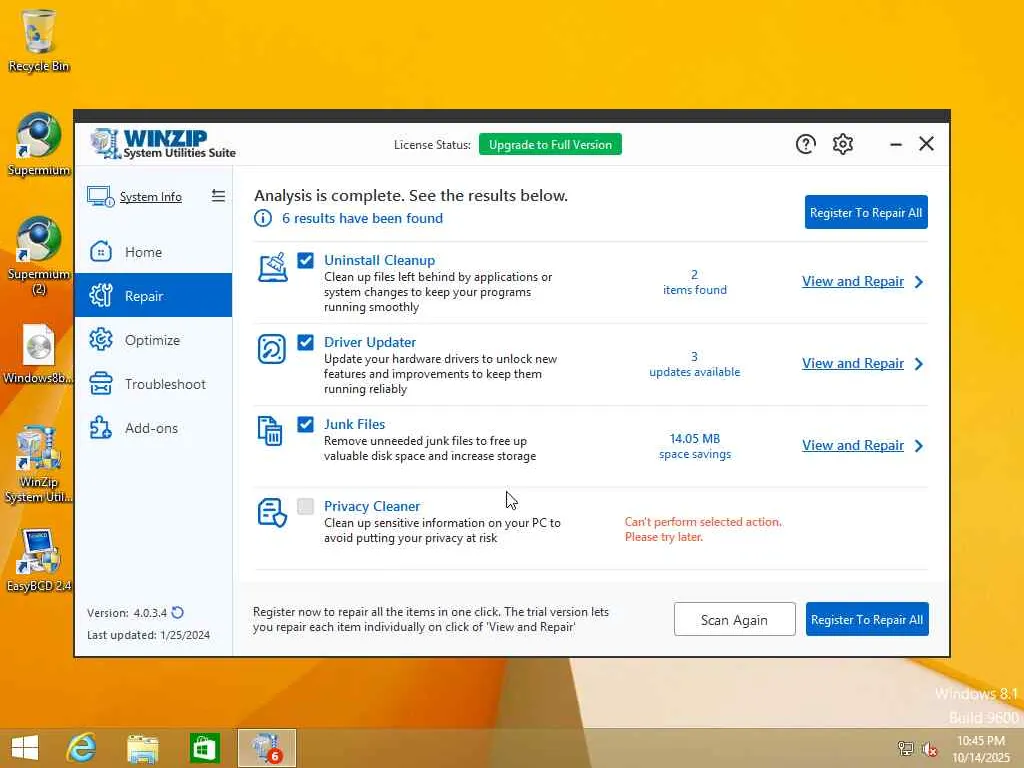Click the top Register To Repair All button

pyautogui.click(x=865, y=212)
